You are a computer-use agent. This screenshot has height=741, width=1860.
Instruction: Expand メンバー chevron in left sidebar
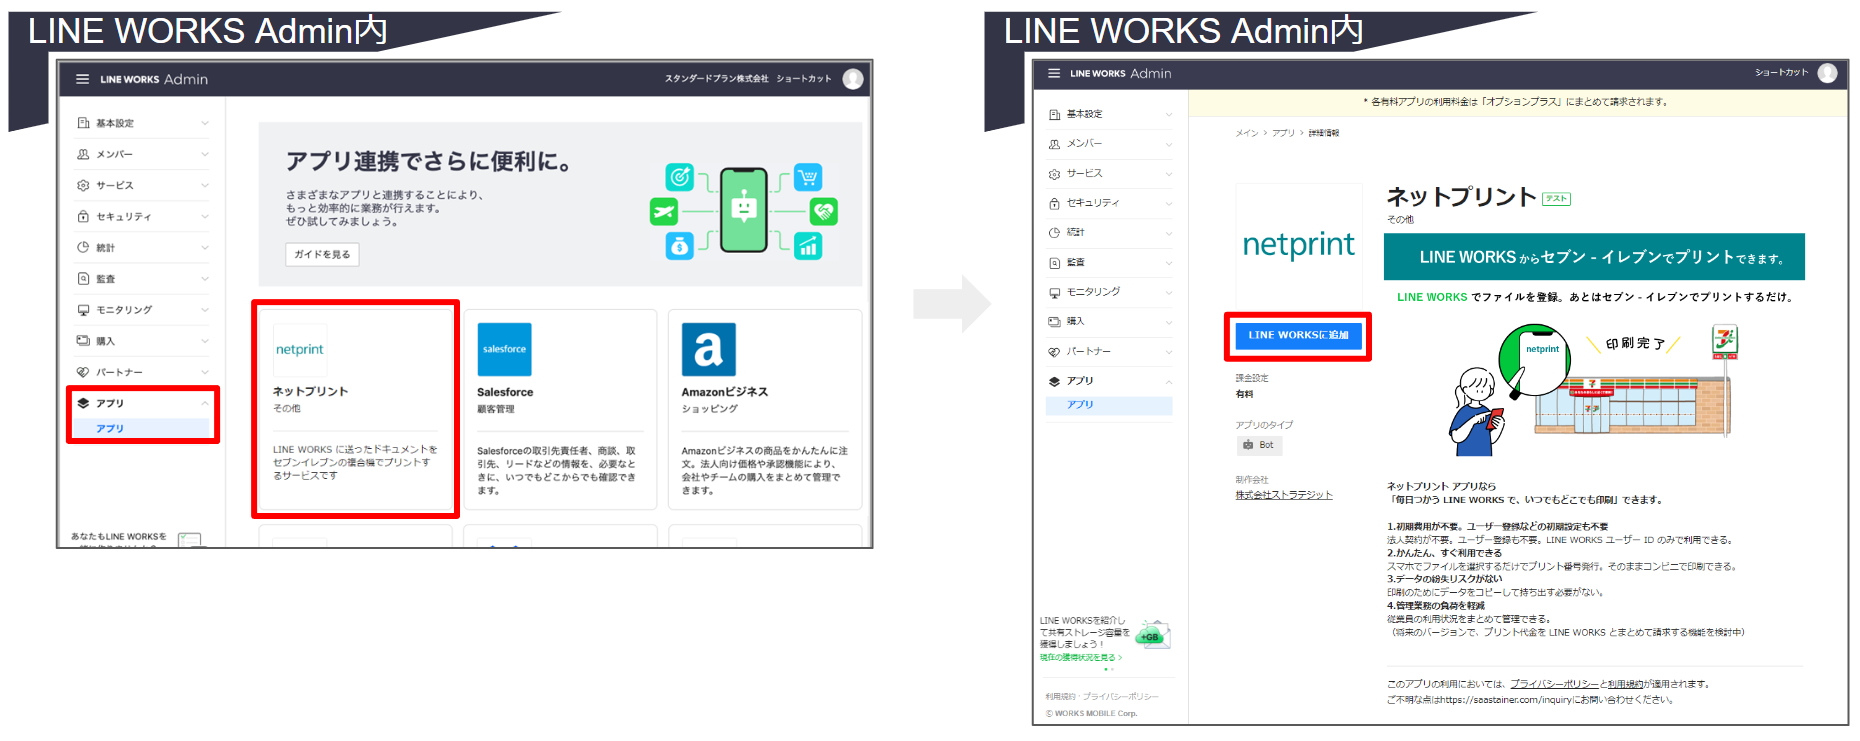pos(205,154)
